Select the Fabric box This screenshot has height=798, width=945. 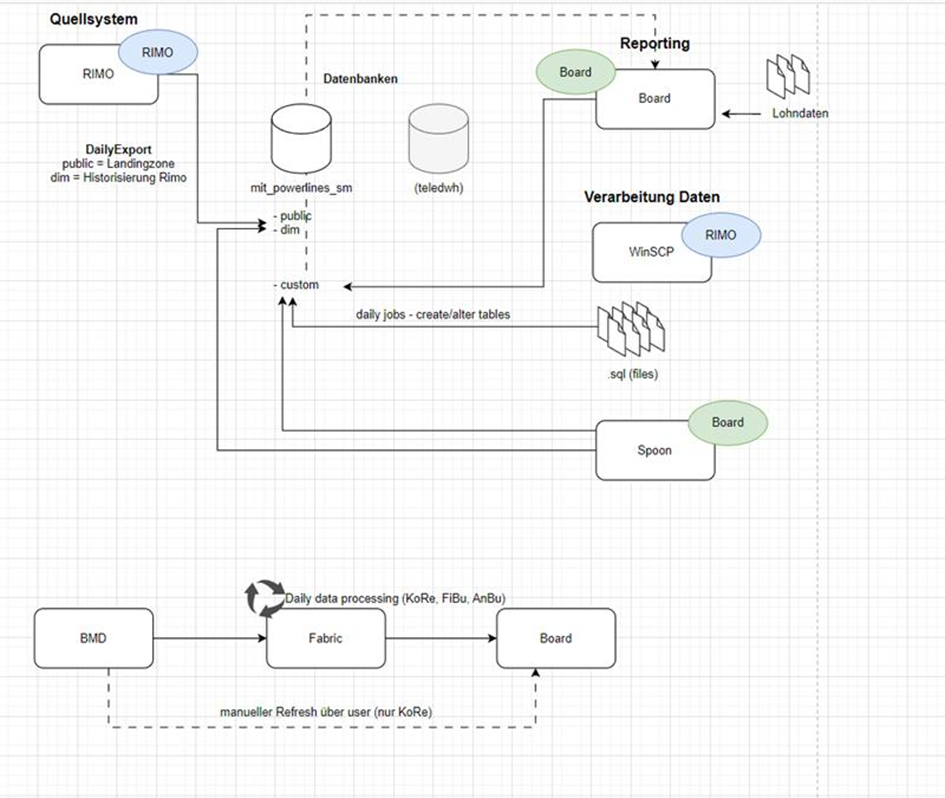pyautogui.click(x=325, y=638)
